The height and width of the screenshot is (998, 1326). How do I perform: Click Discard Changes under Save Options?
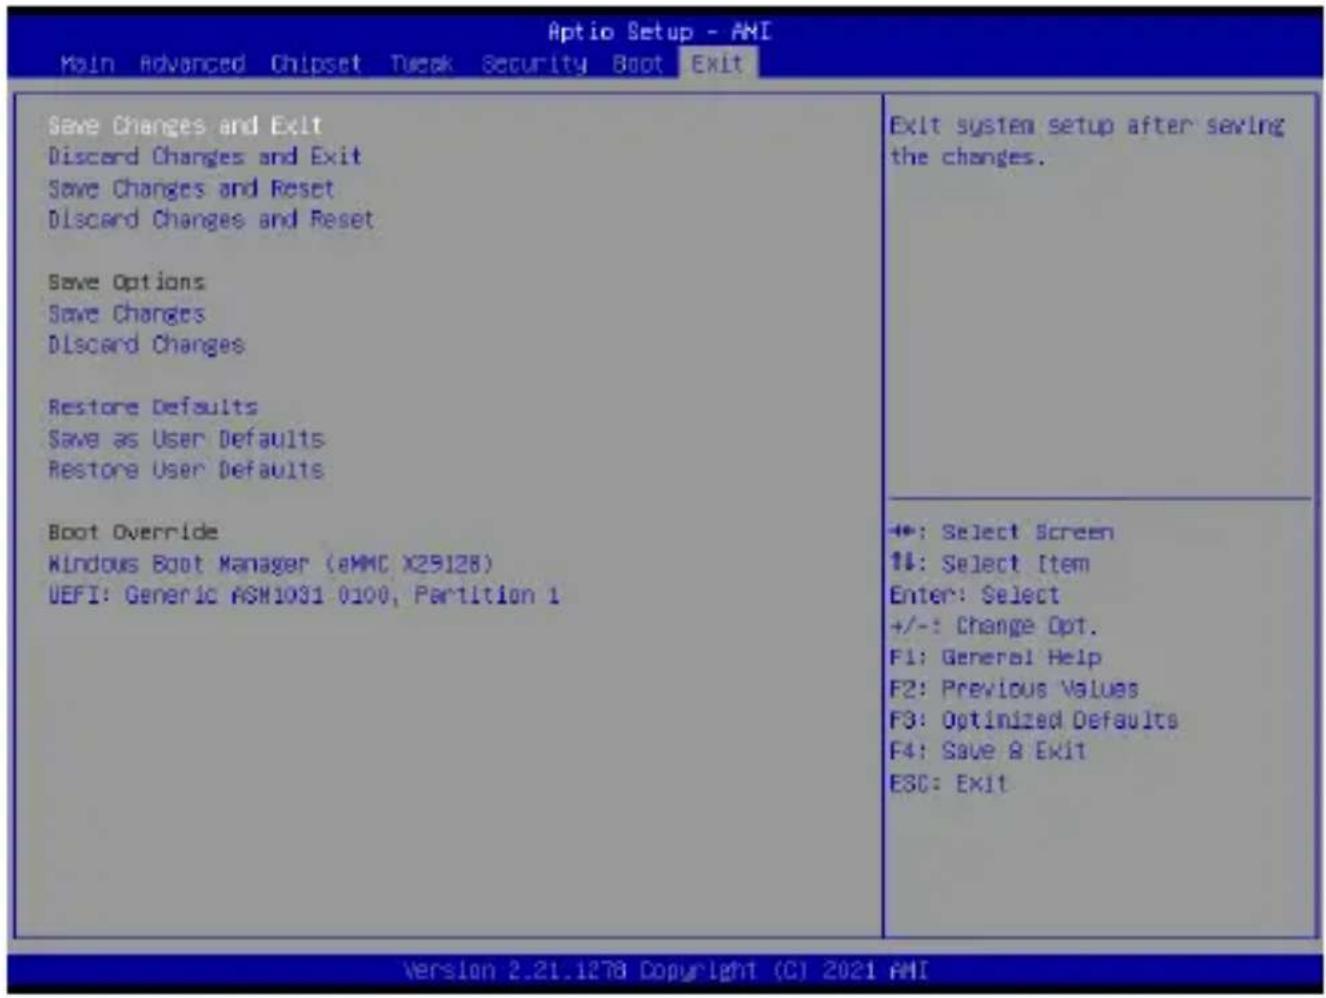[146, 344]
